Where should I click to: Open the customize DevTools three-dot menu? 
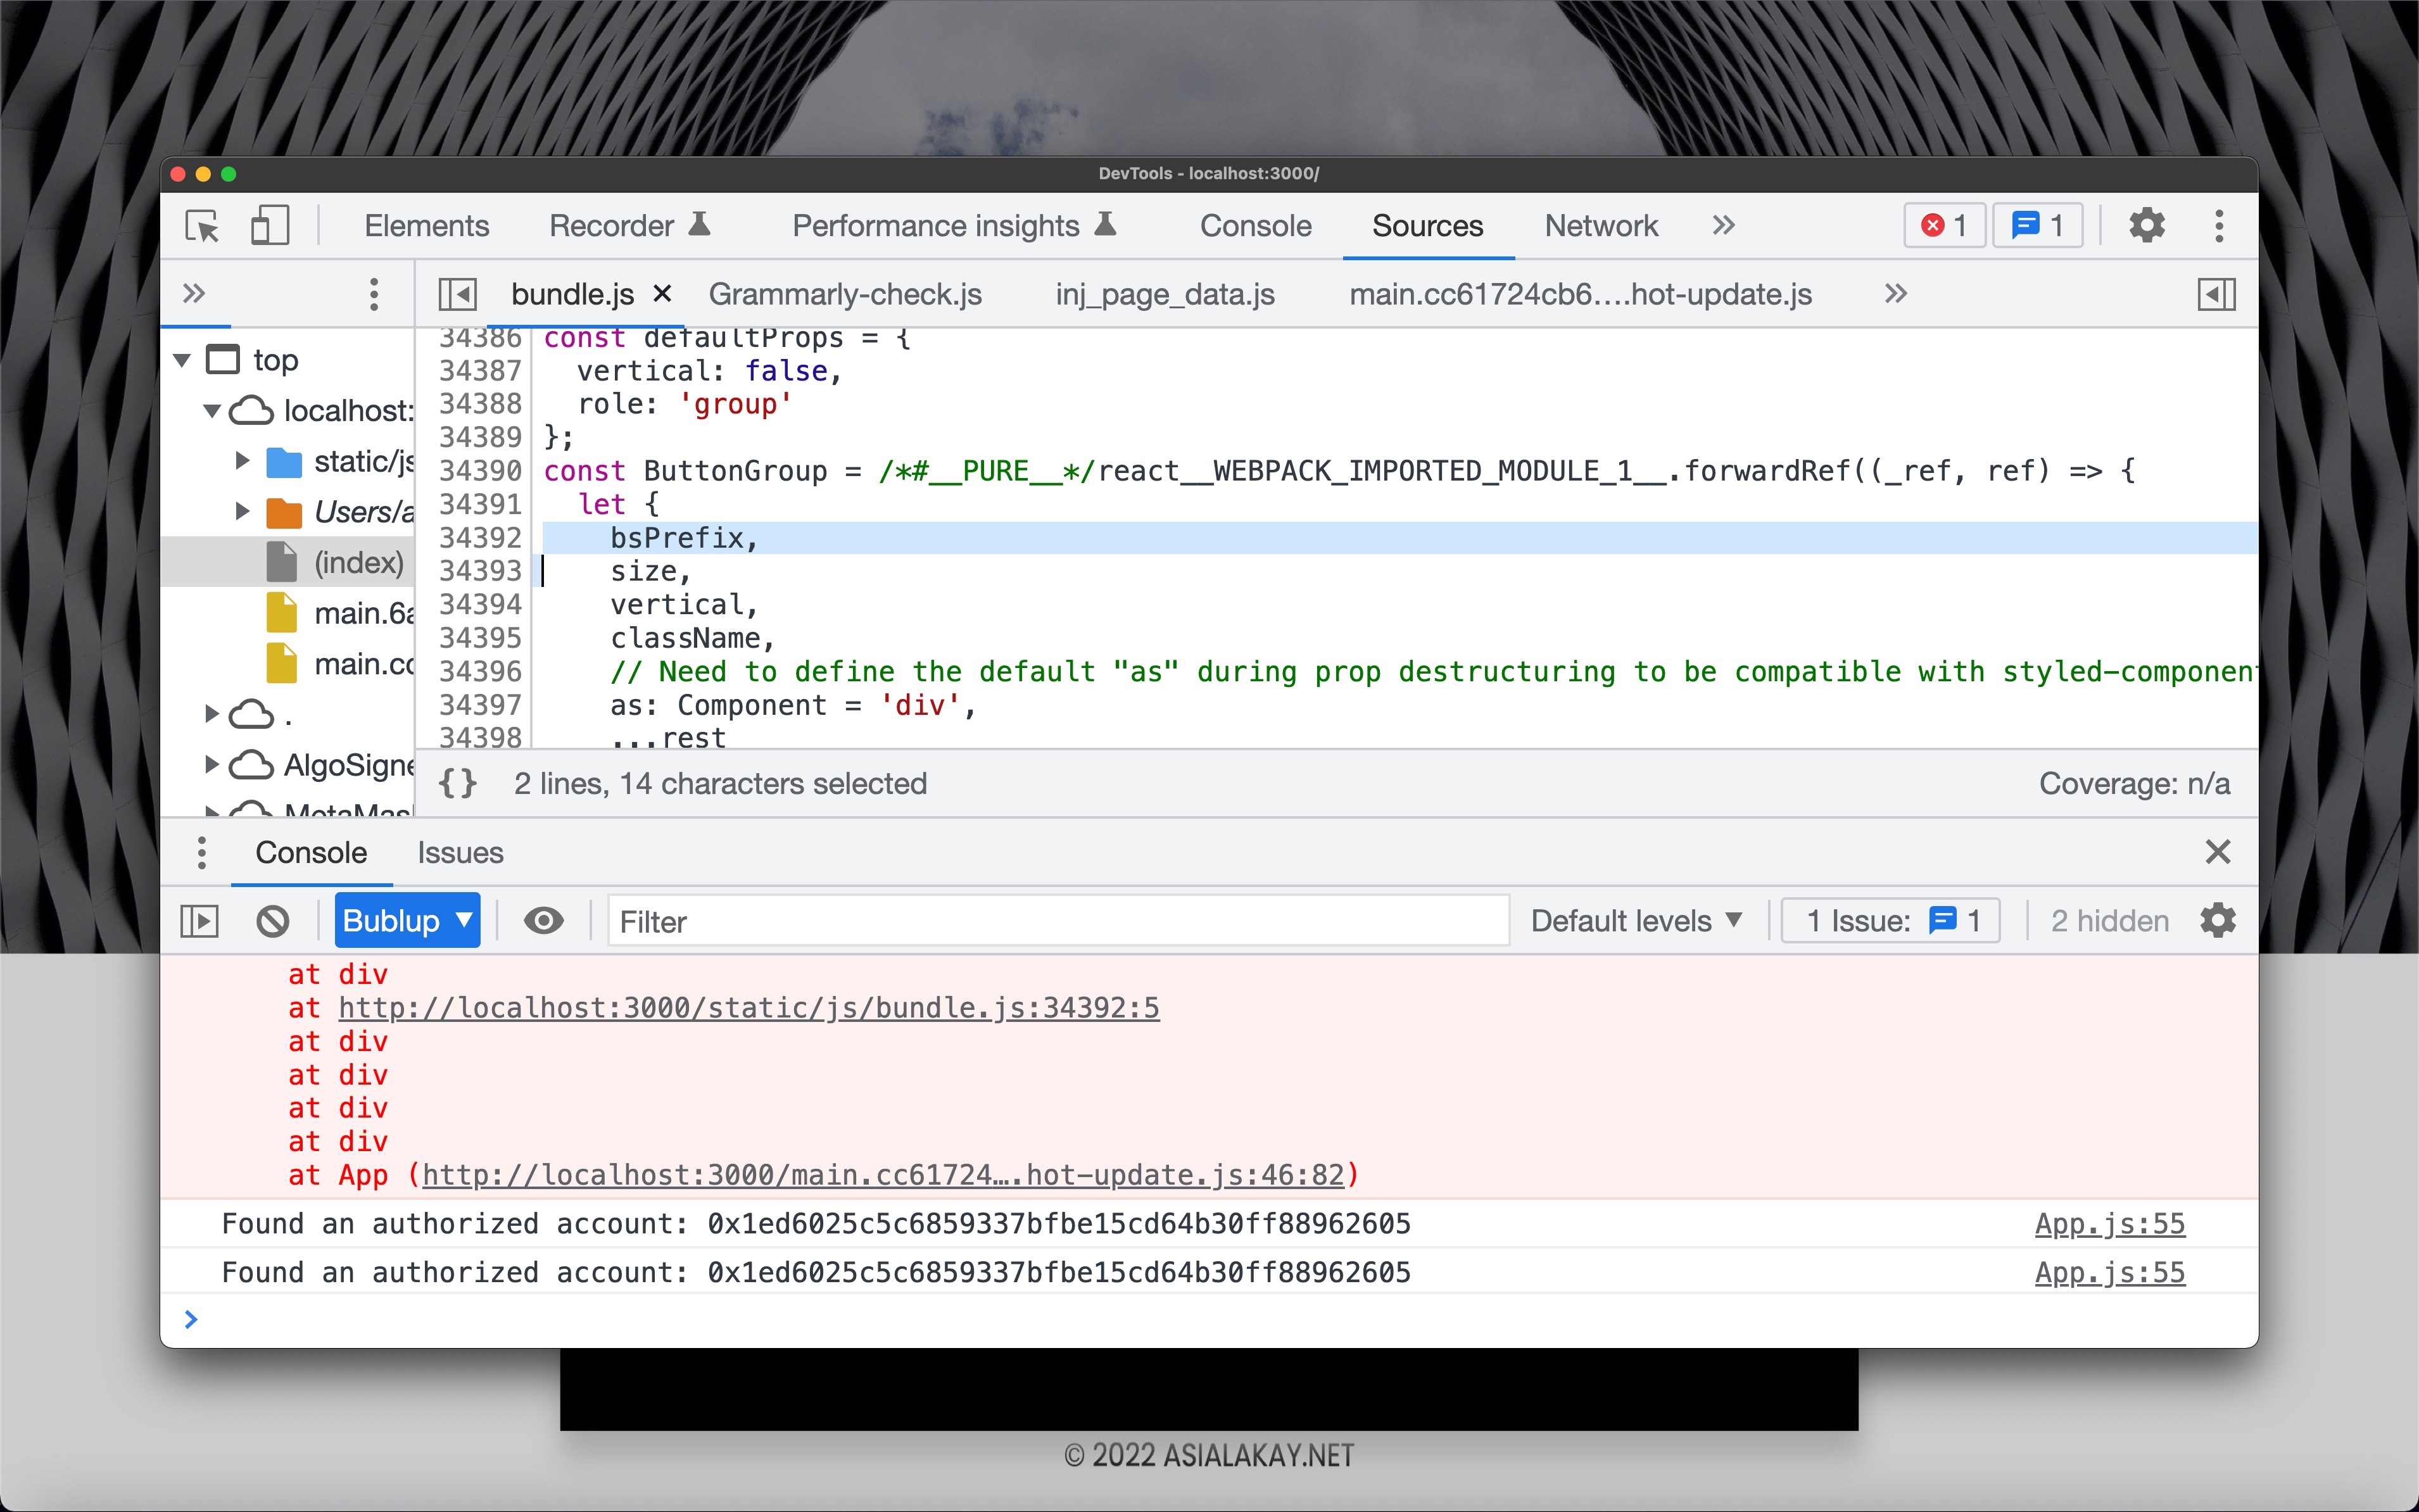(x=2218, y=226)
